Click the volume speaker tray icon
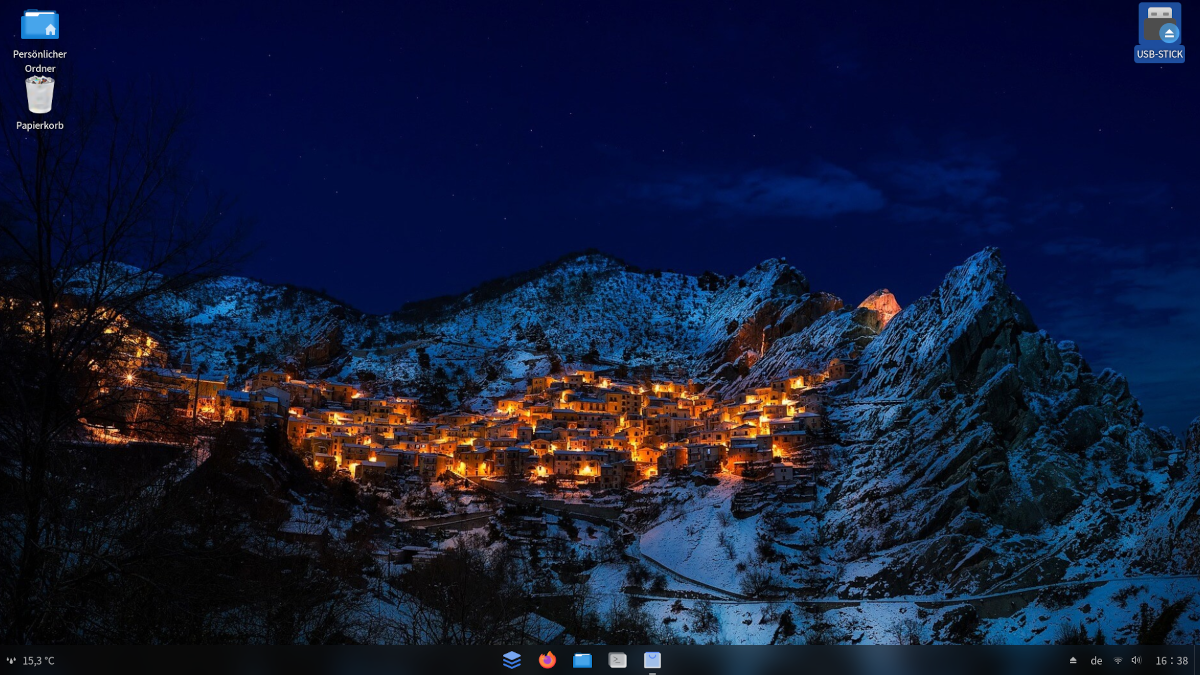Image resolution: width=1200 pixels, height=675 pixels. [1136, 661]
